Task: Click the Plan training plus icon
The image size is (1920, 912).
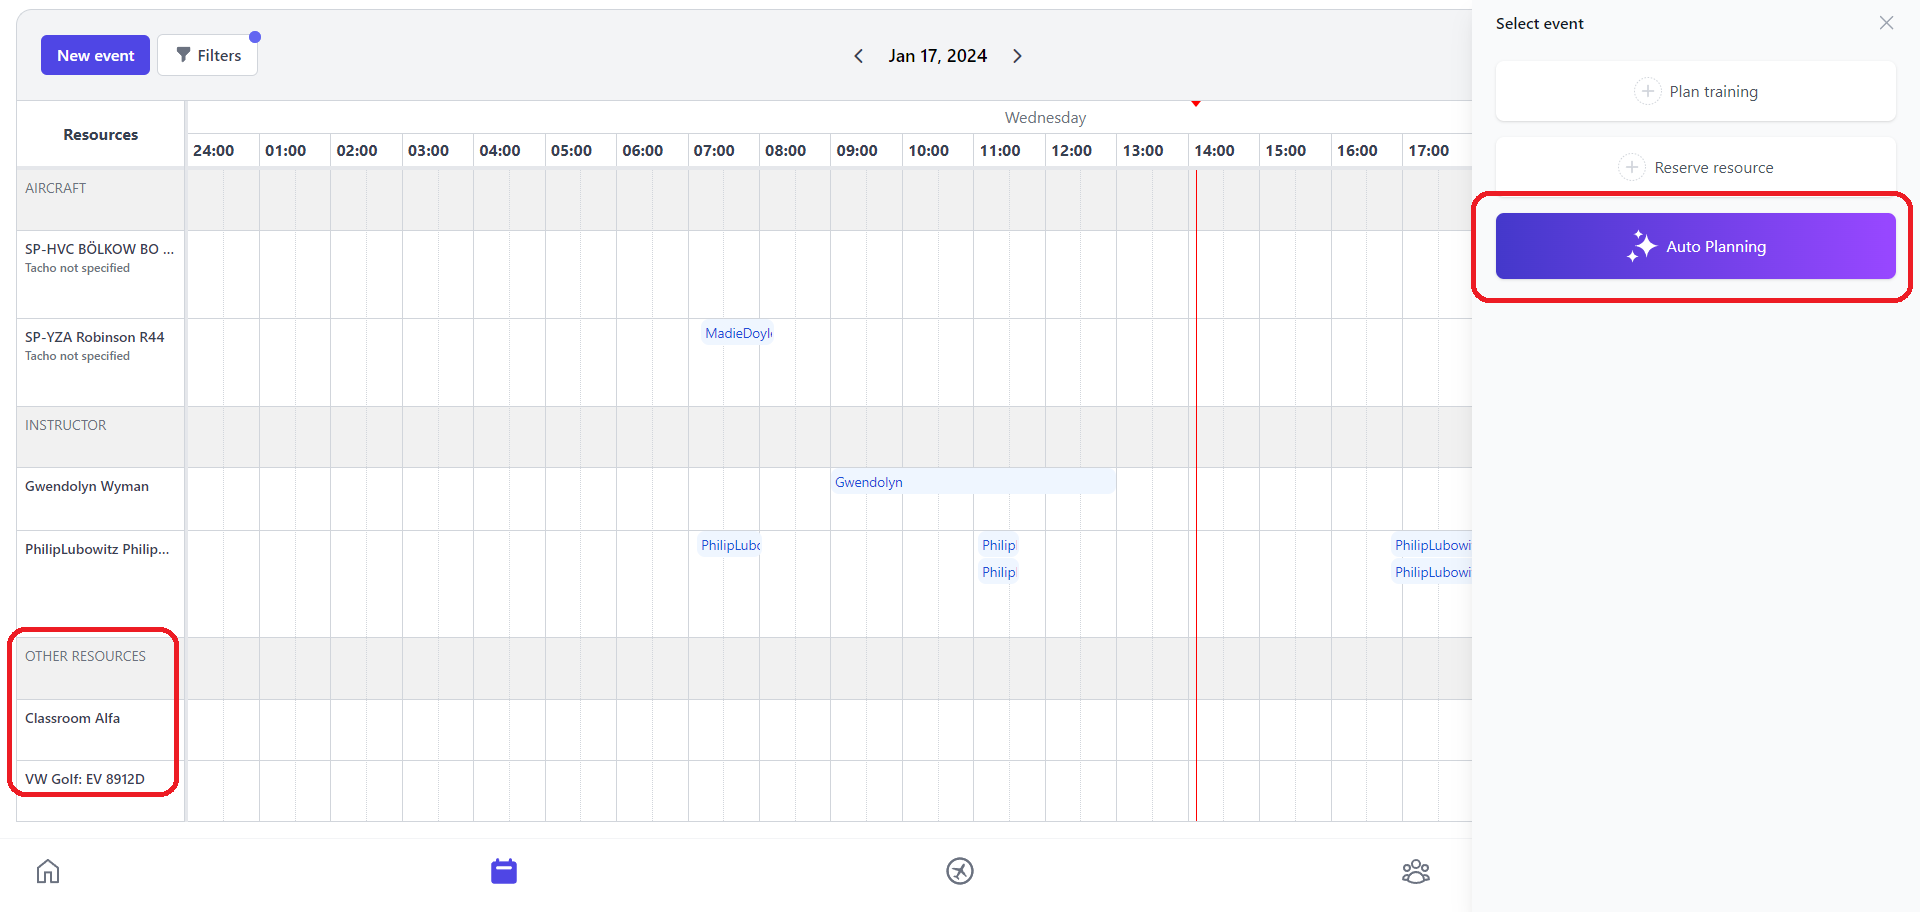Action: tap(1647, 91)
